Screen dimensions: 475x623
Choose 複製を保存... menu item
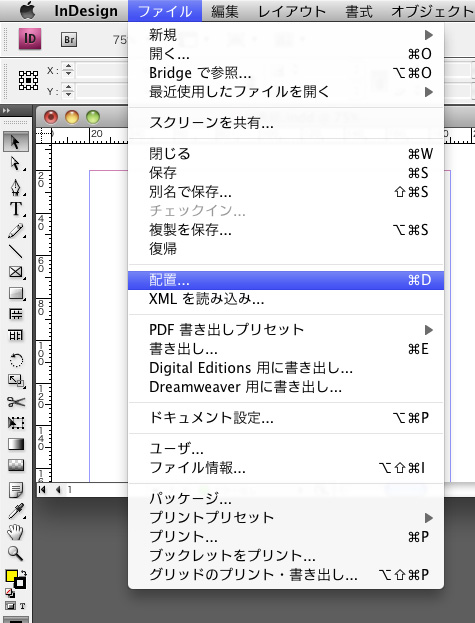point(286,230)
